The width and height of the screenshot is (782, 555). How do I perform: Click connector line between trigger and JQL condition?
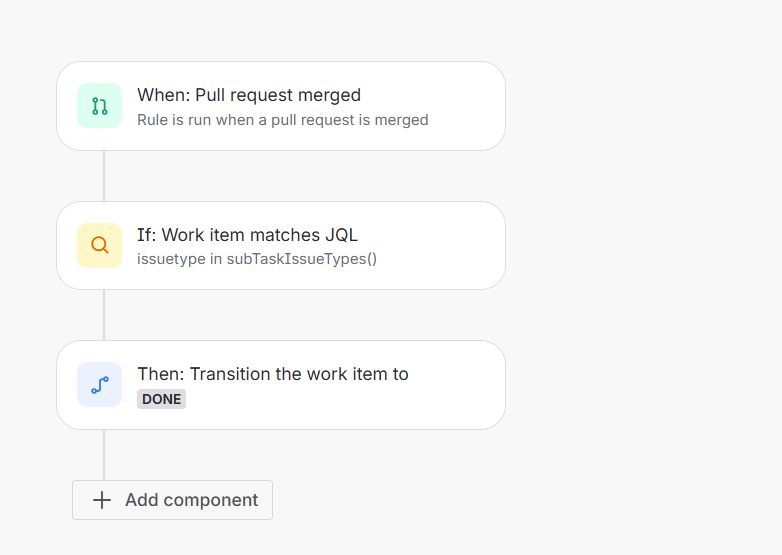104,176
